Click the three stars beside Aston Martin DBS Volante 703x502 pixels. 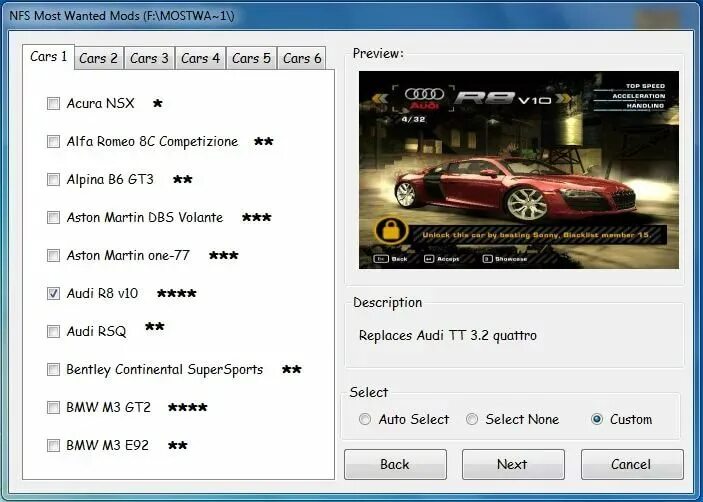coord(256,217)
